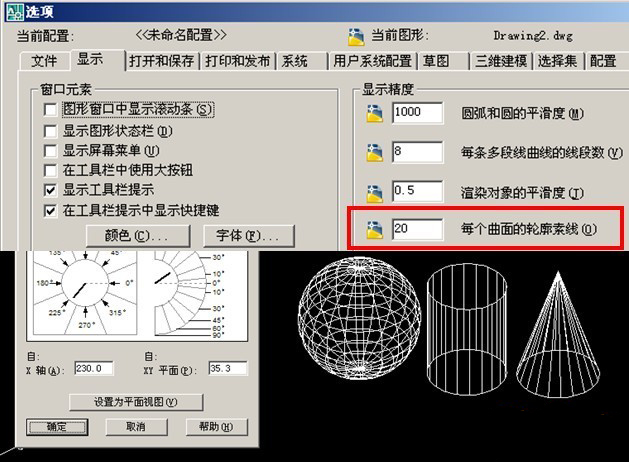
Task: Click the drawing icon beside the 1000 smoothness field
Action: click(x=375, y=114)
